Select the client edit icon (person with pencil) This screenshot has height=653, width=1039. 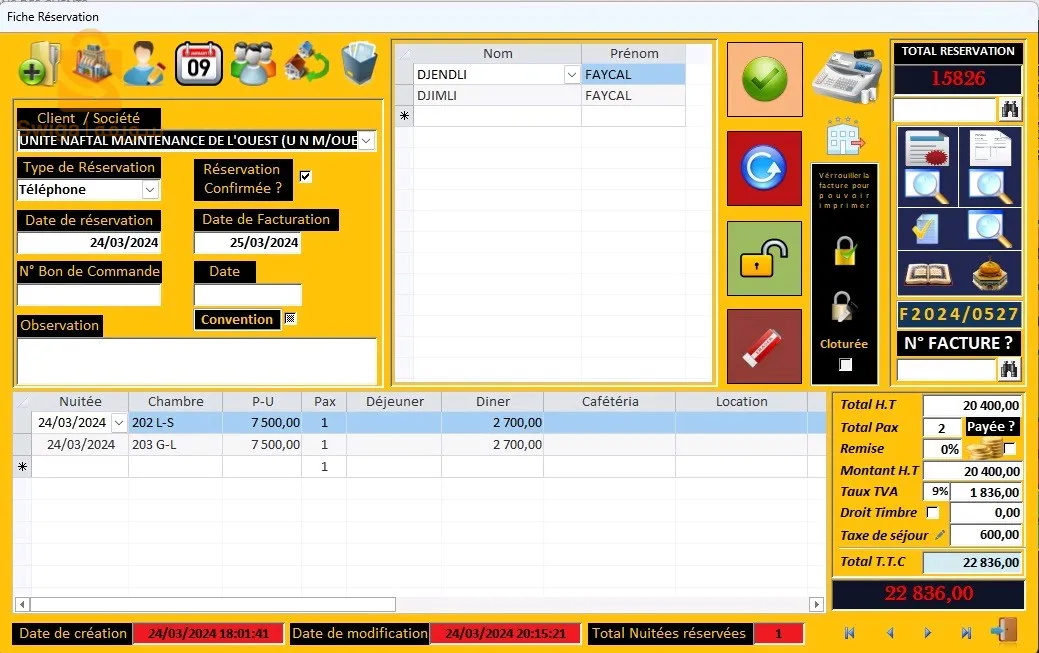tap(145, 61)
